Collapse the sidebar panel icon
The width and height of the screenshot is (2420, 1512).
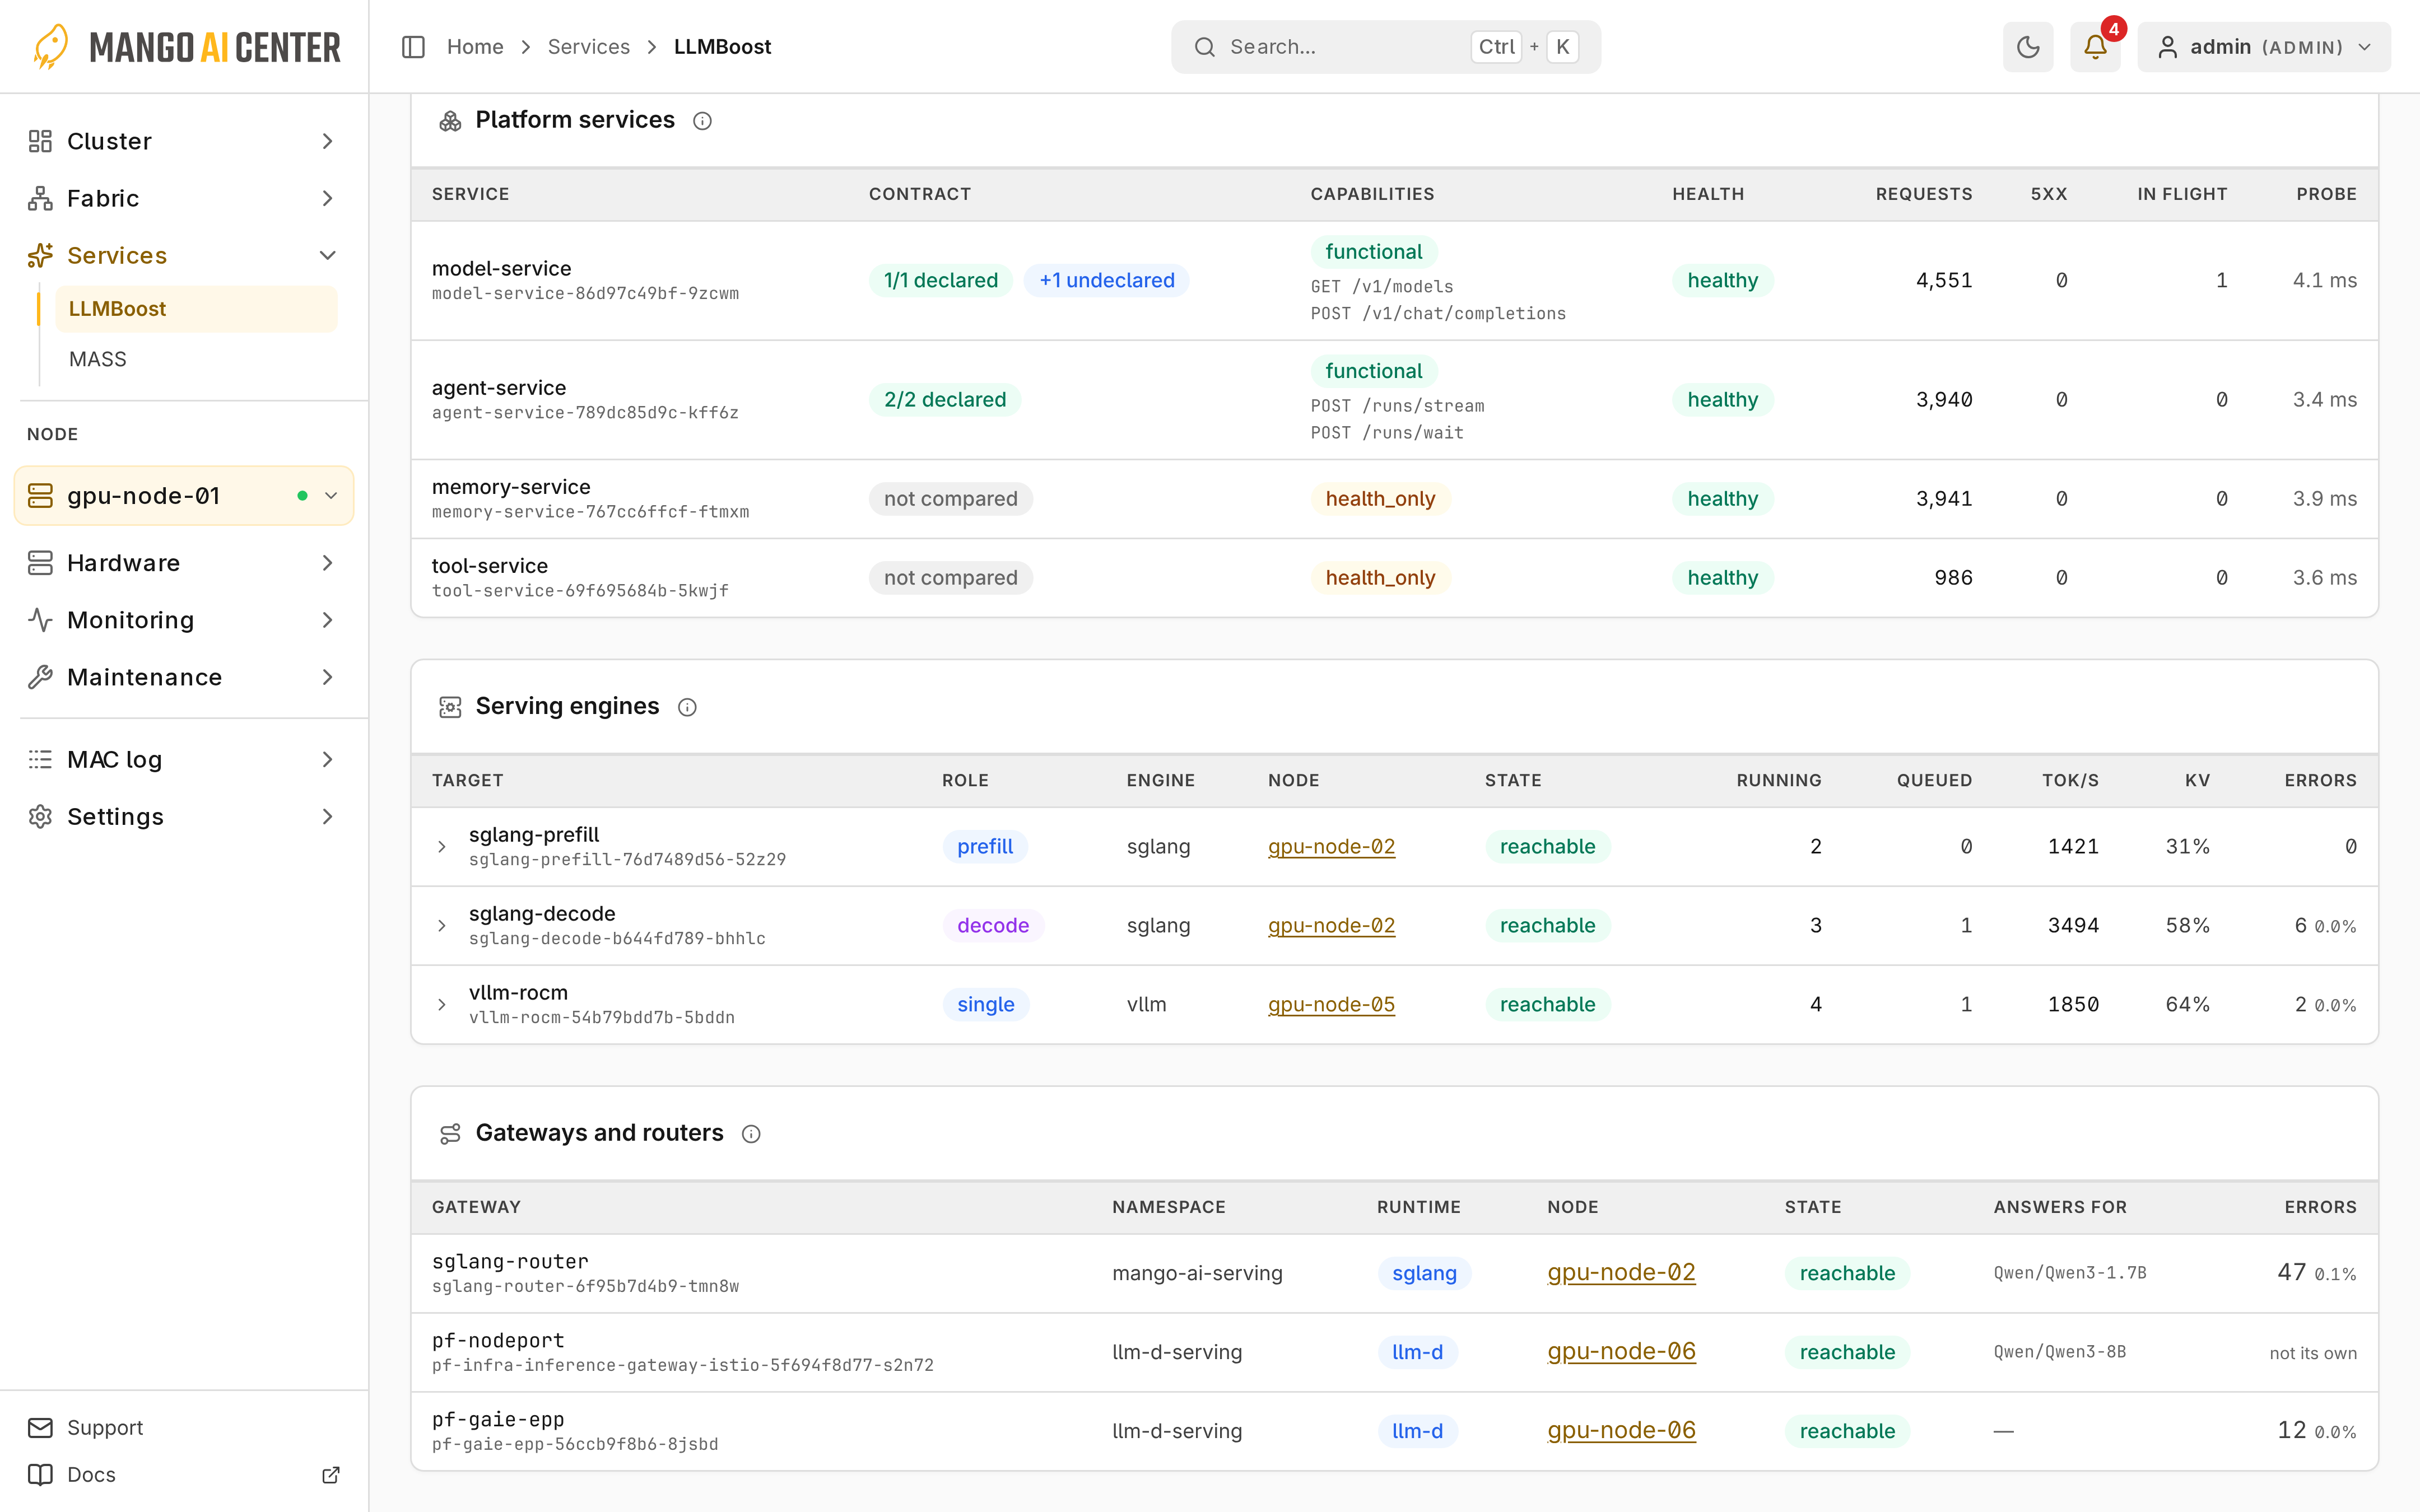[413, 47]
